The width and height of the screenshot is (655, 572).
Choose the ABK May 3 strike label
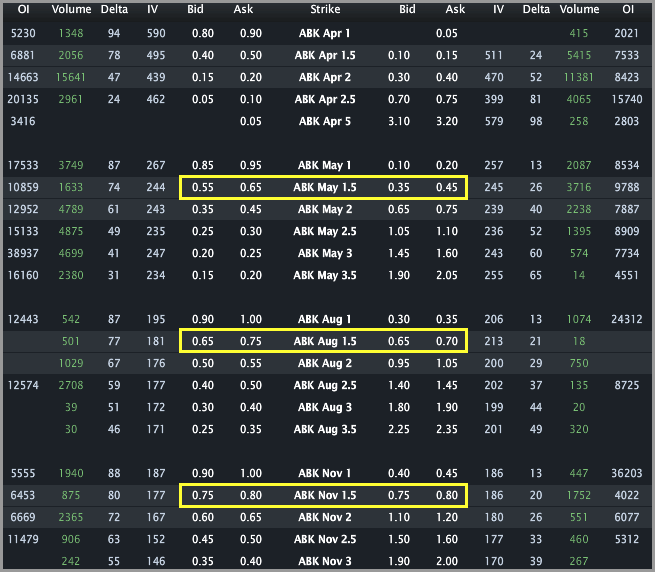[x=325, y=253]
